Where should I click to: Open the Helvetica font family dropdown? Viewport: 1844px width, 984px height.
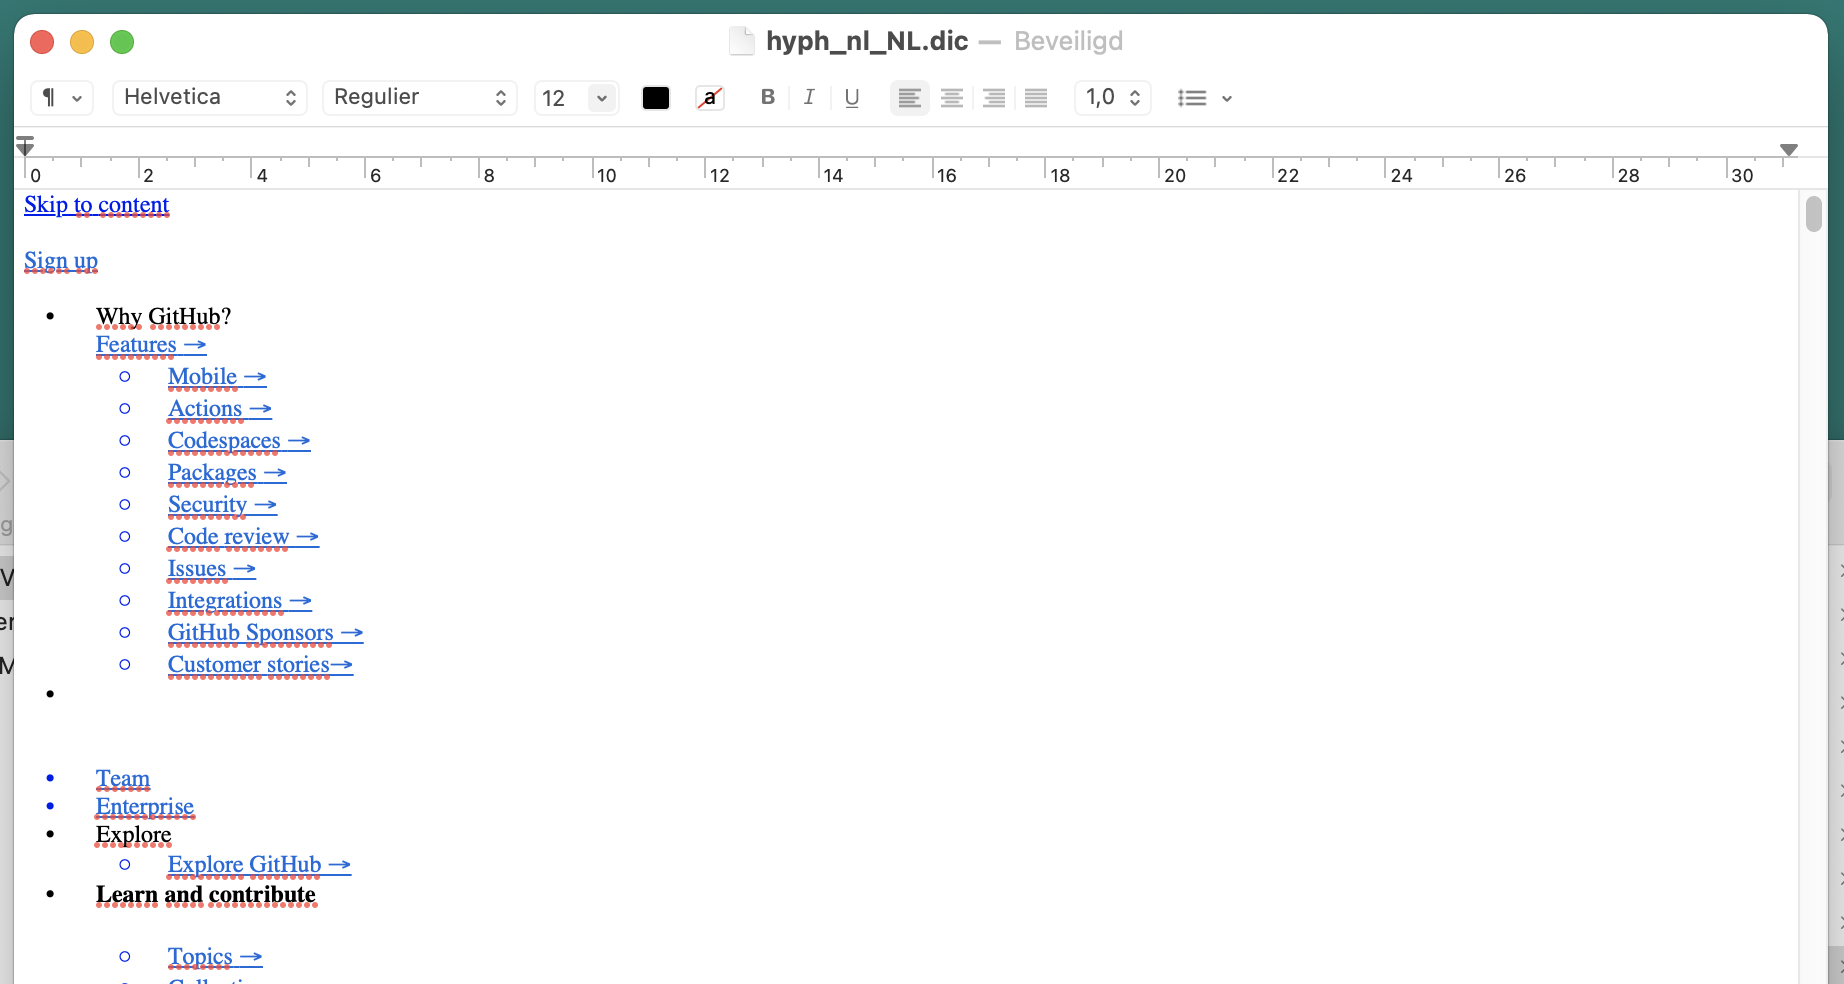[x=210, y=98]
